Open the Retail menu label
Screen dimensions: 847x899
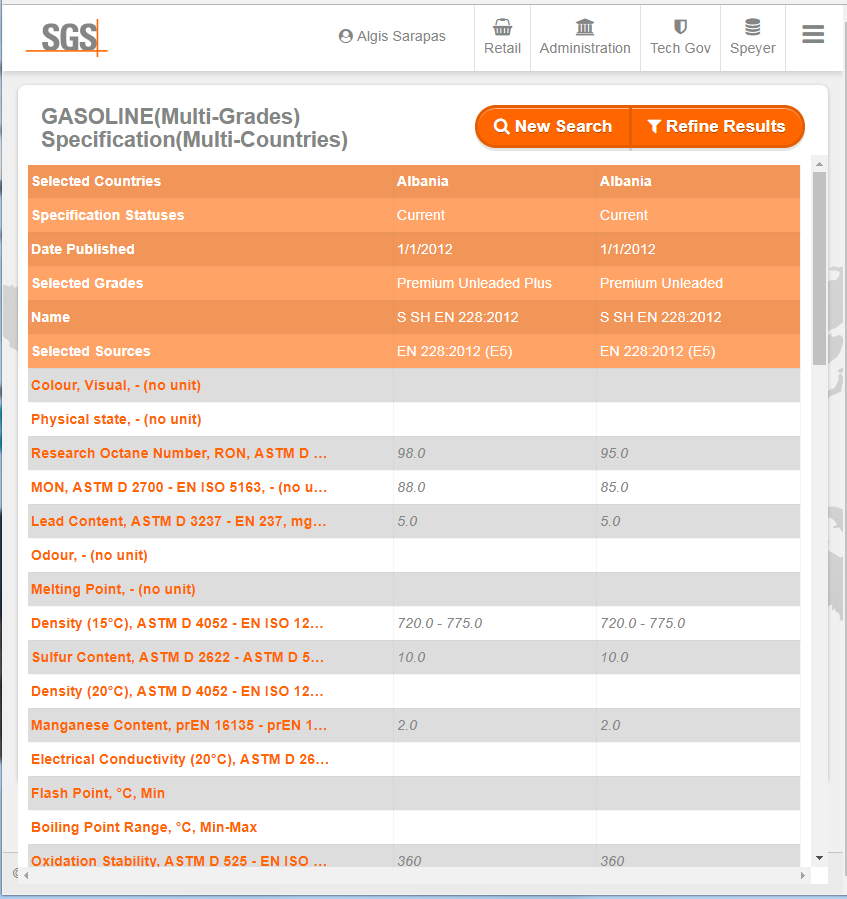pos(502,48)
